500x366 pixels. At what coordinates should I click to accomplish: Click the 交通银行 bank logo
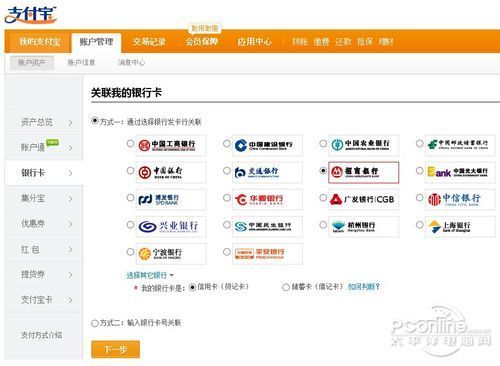[x=267, y=172]
